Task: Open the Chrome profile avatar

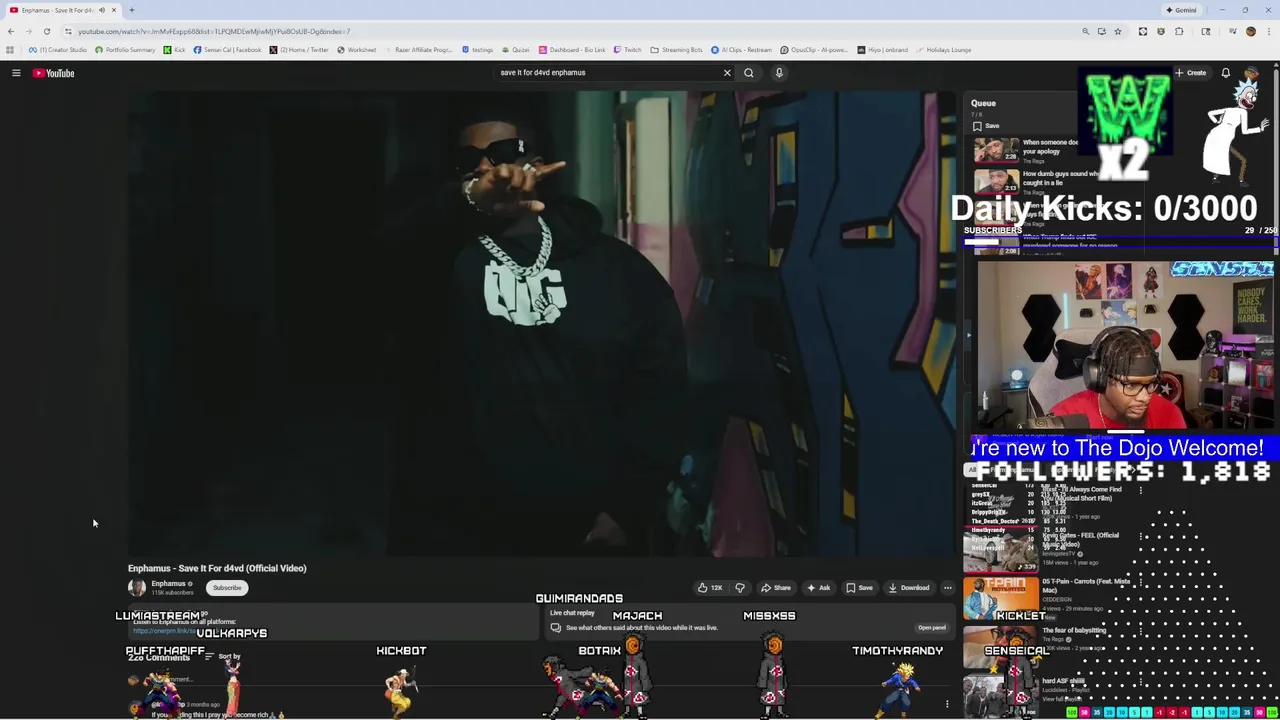Action: coord(1250,31)
